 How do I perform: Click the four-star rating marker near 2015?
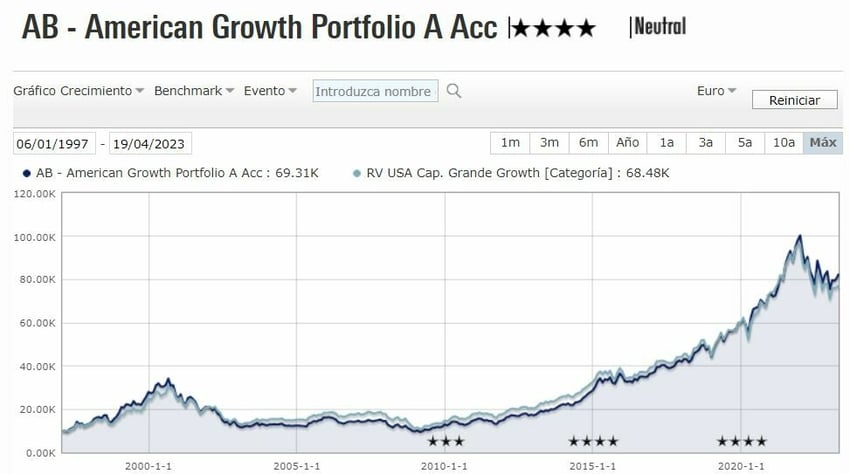(x=593, y=441)
